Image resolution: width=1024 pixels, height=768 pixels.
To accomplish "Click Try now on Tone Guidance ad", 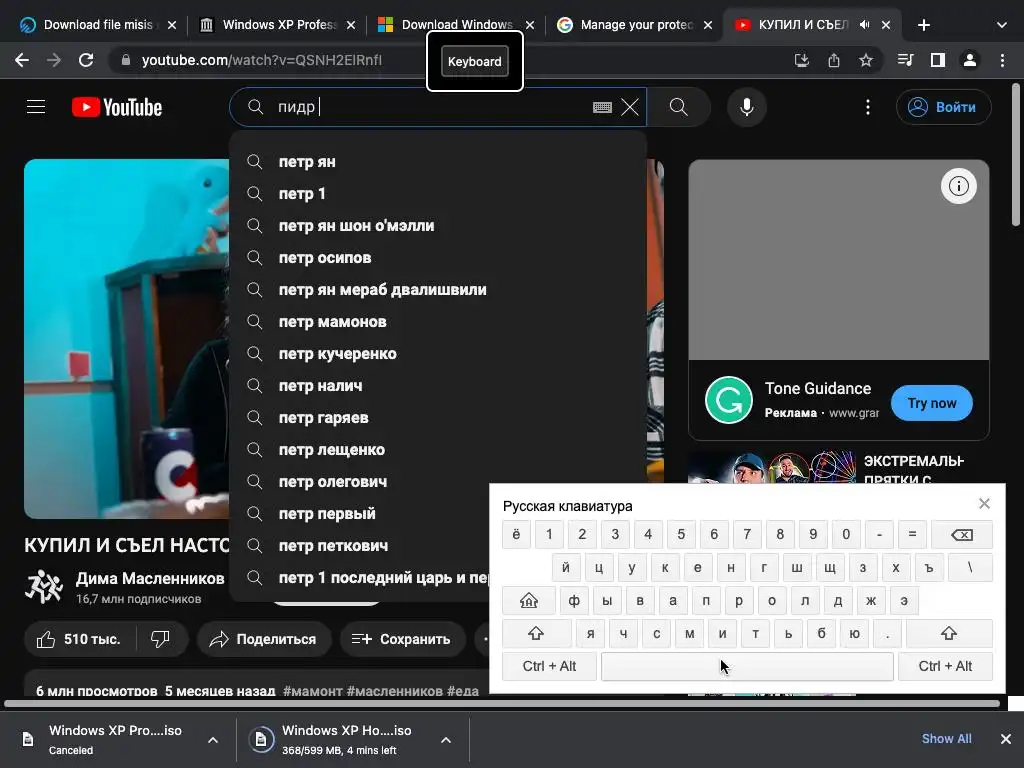I will (x=931, y=403).
